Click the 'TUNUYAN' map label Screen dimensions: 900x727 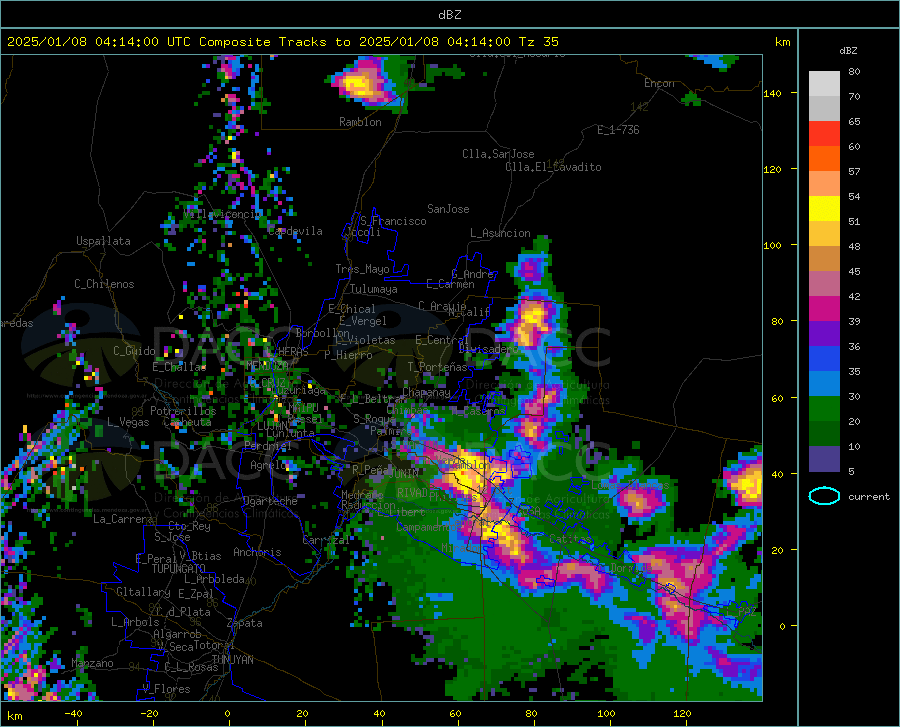(232, 659)
